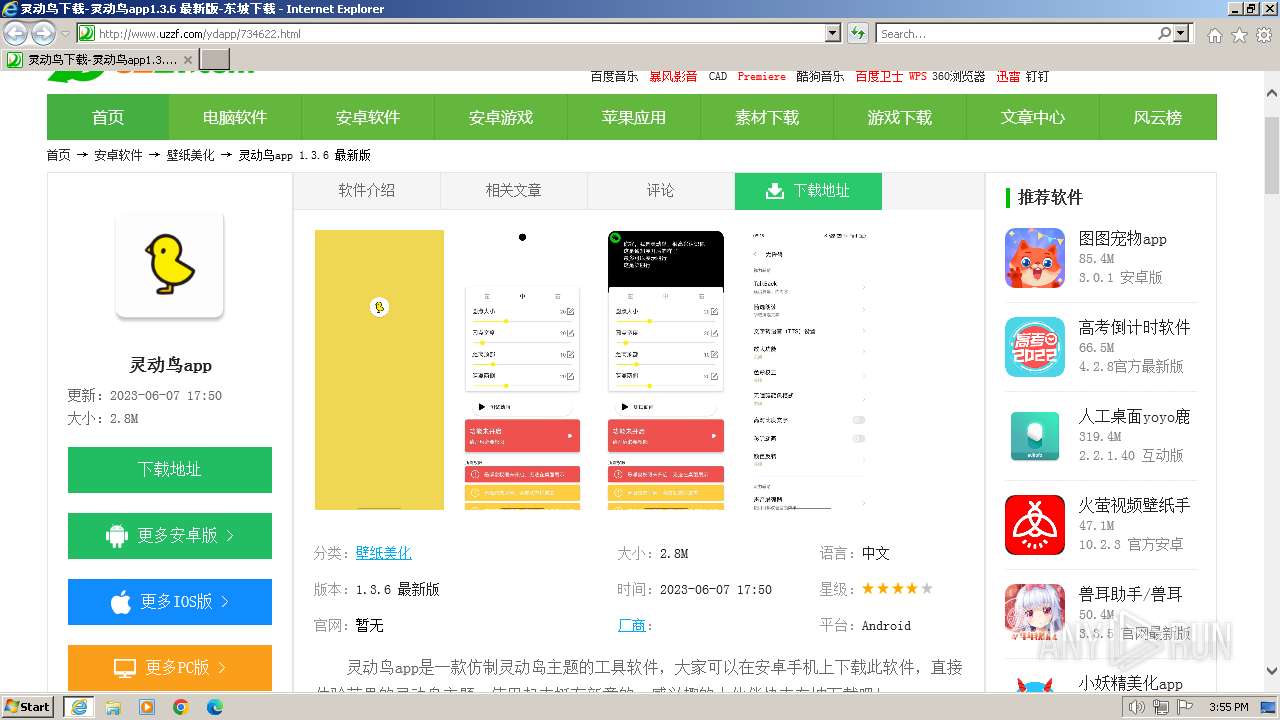This screenshot has width=1280, height=720.
Task: Open the 人工桌面yoyo鹿 icon
Action: (x=1035, y=436)
